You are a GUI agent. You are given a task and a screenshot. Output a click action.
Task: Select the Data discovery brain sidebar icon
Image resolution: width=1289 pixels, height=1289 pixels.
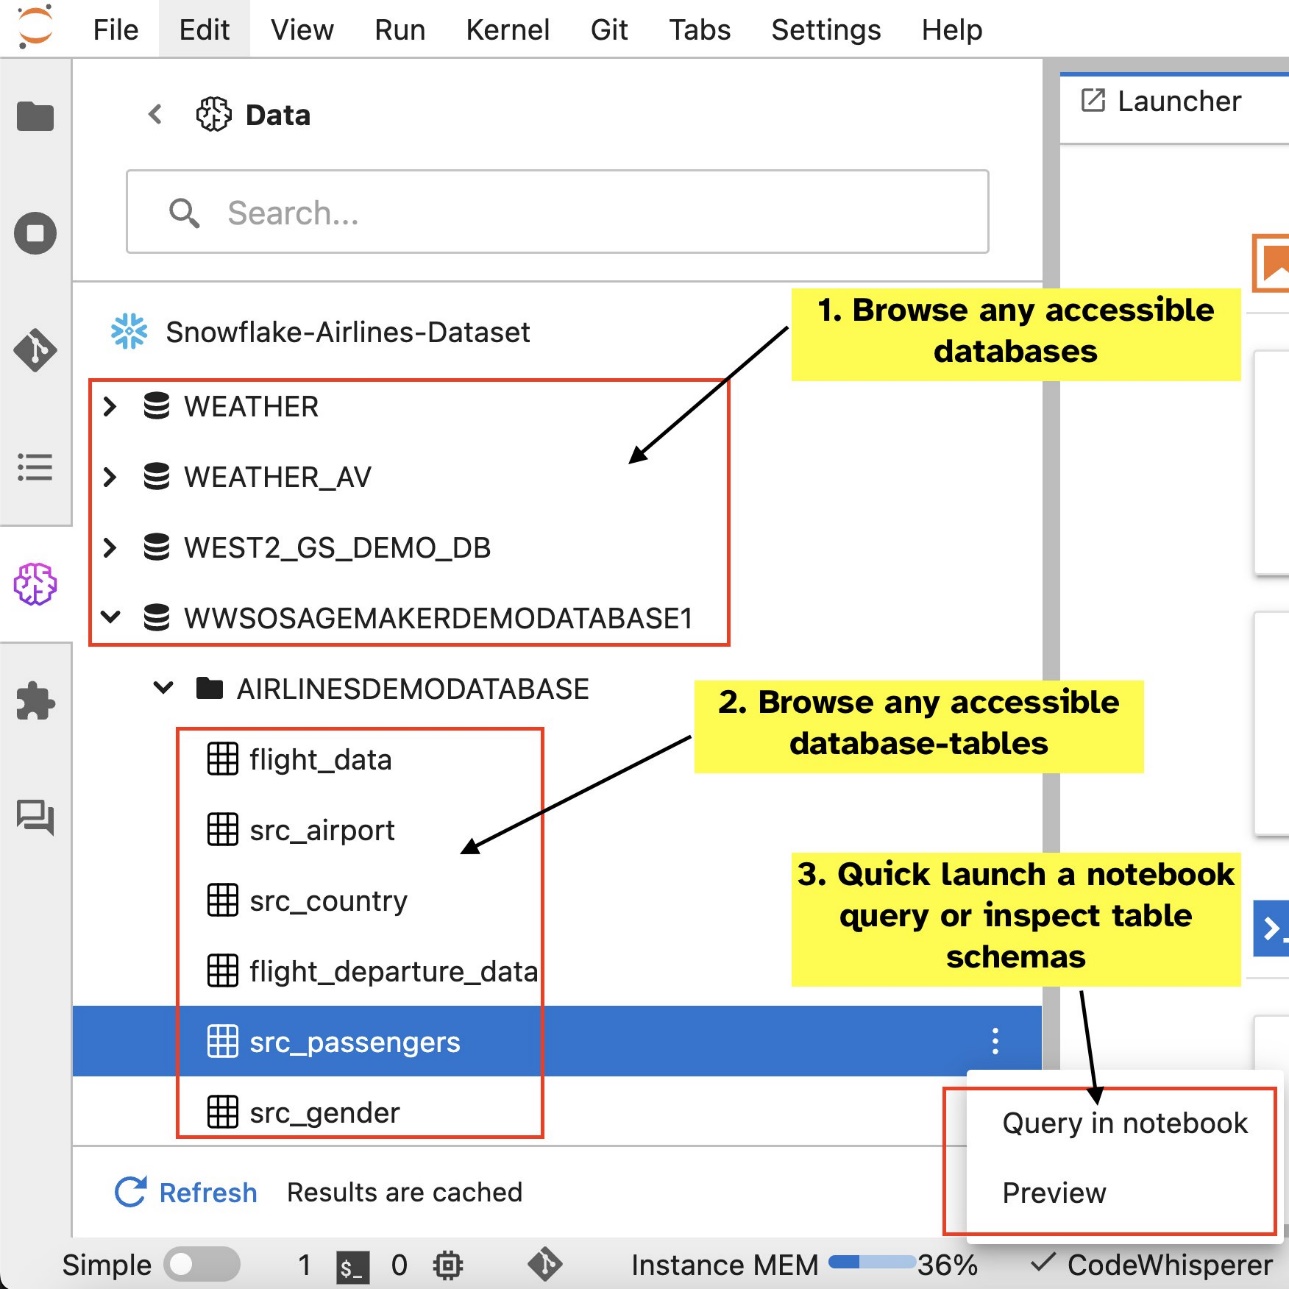click(x=35, y=584)
